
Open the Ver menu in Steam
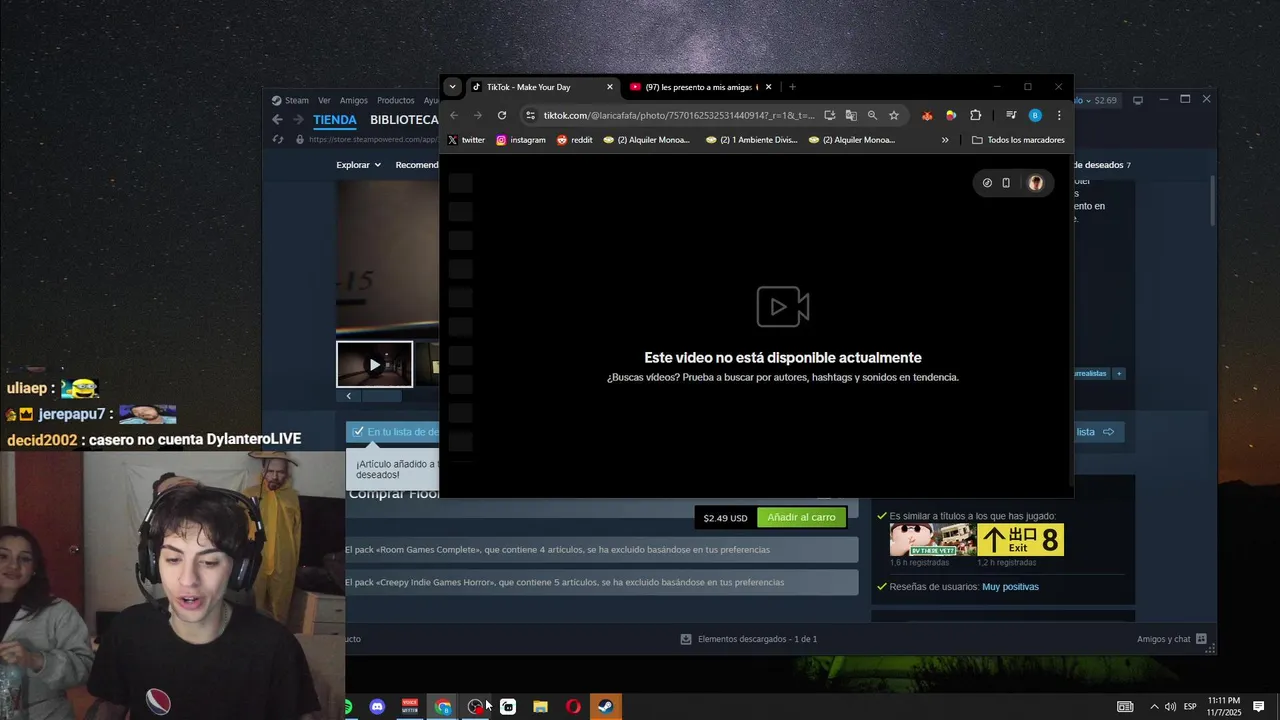324,100
